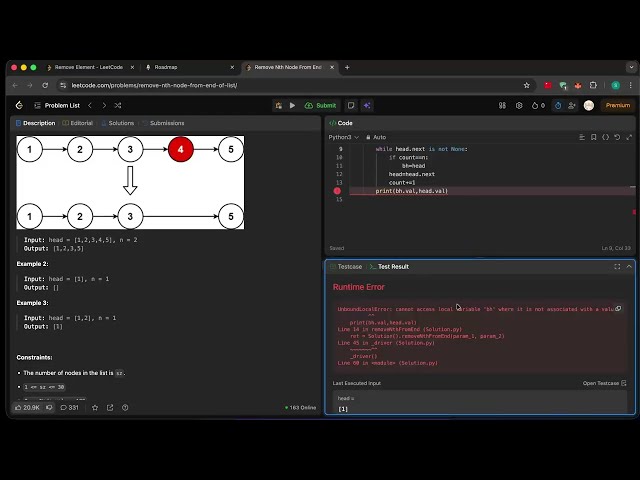Switch to Editorial tab
The width and height of the screenshot is (640, 480).
(x=78, y=123)
